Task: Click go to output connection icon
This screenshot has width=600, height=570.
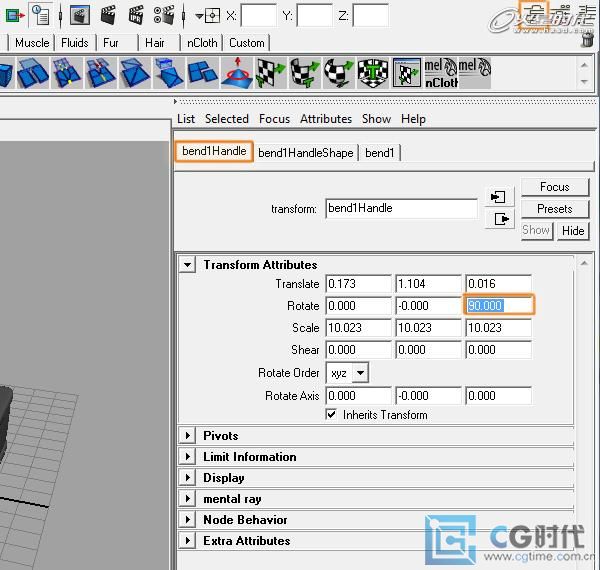Action: point(501,219)
